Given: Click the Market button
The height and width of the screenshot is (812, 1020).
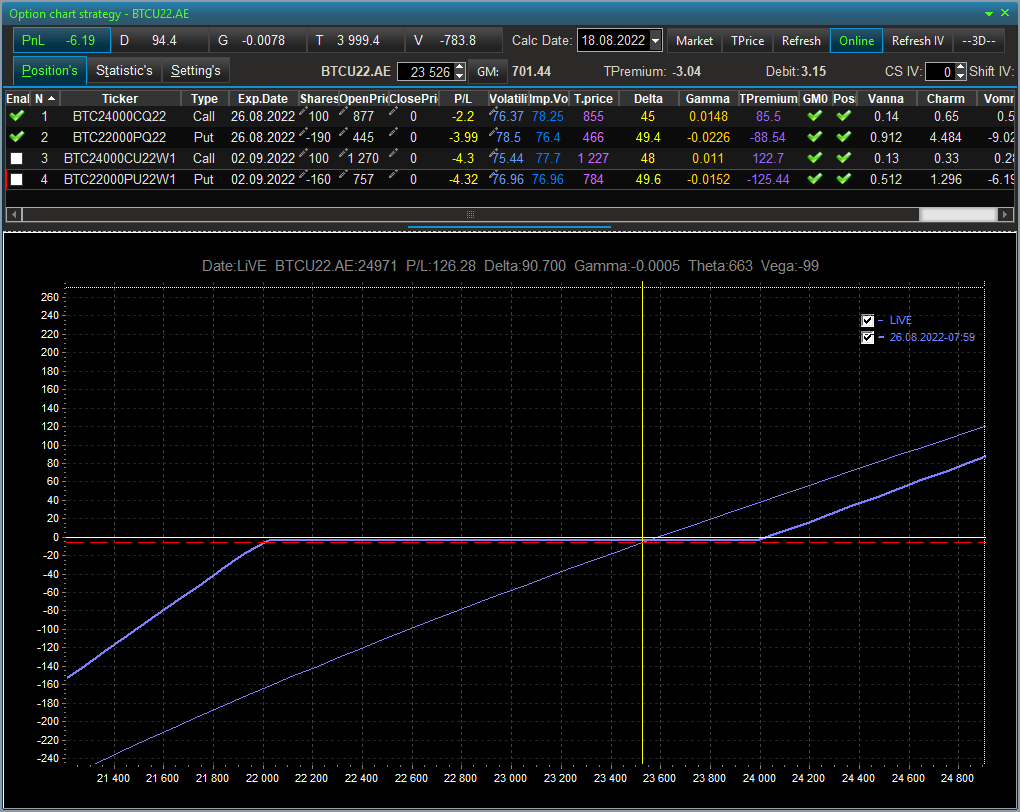Looking at the screenshot, I should point(694,40).
